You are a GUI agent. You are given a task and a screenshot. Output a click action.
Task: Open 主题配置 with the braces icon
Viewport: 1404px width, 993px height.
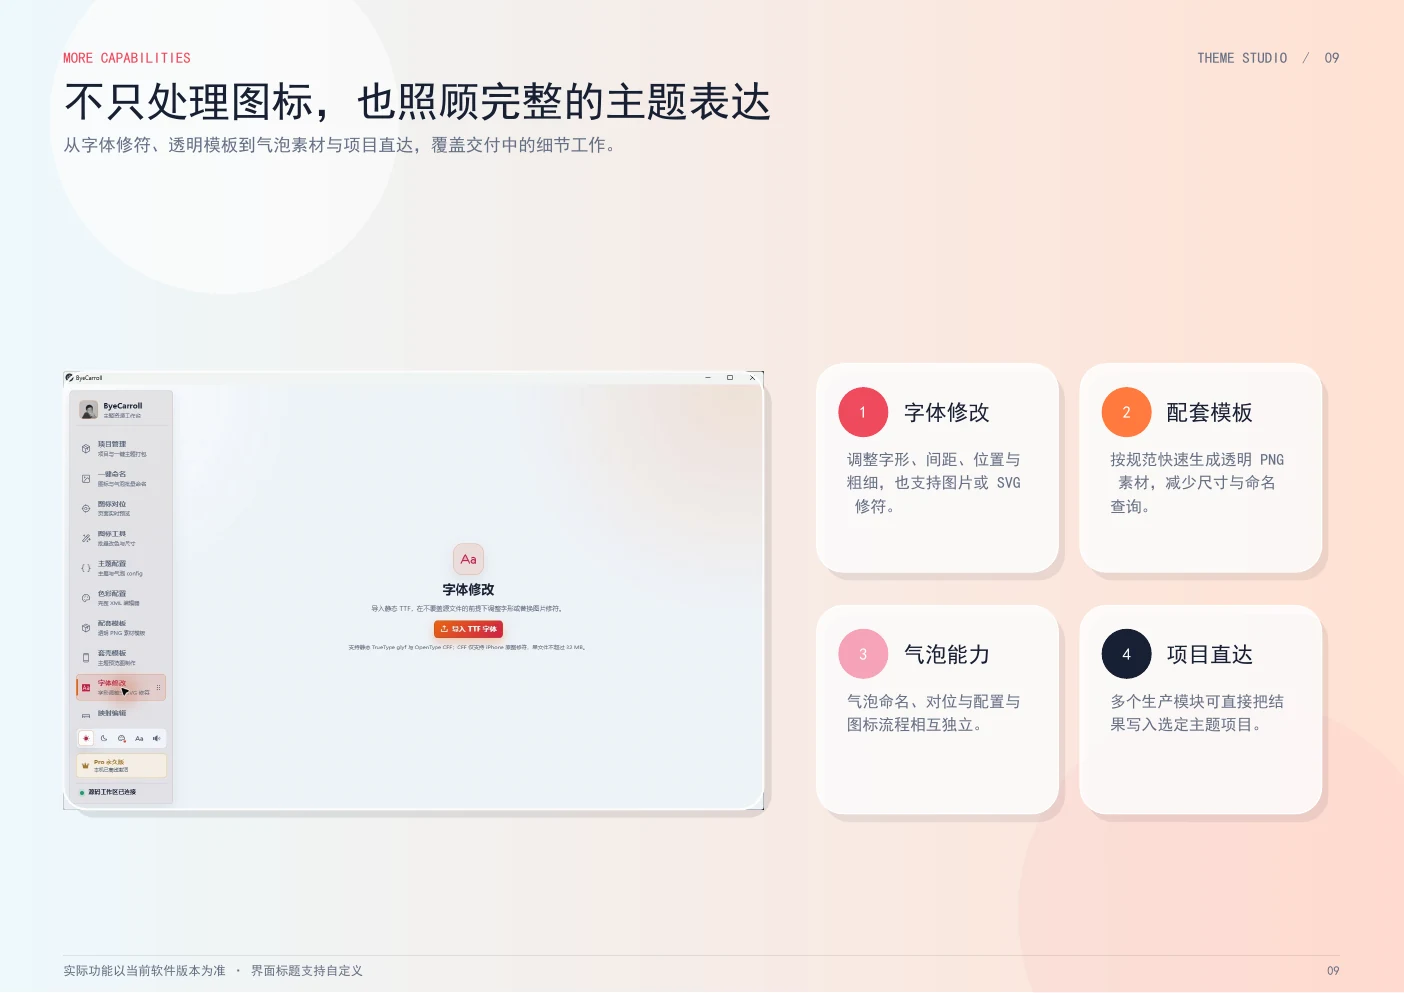tap(120, 568)
